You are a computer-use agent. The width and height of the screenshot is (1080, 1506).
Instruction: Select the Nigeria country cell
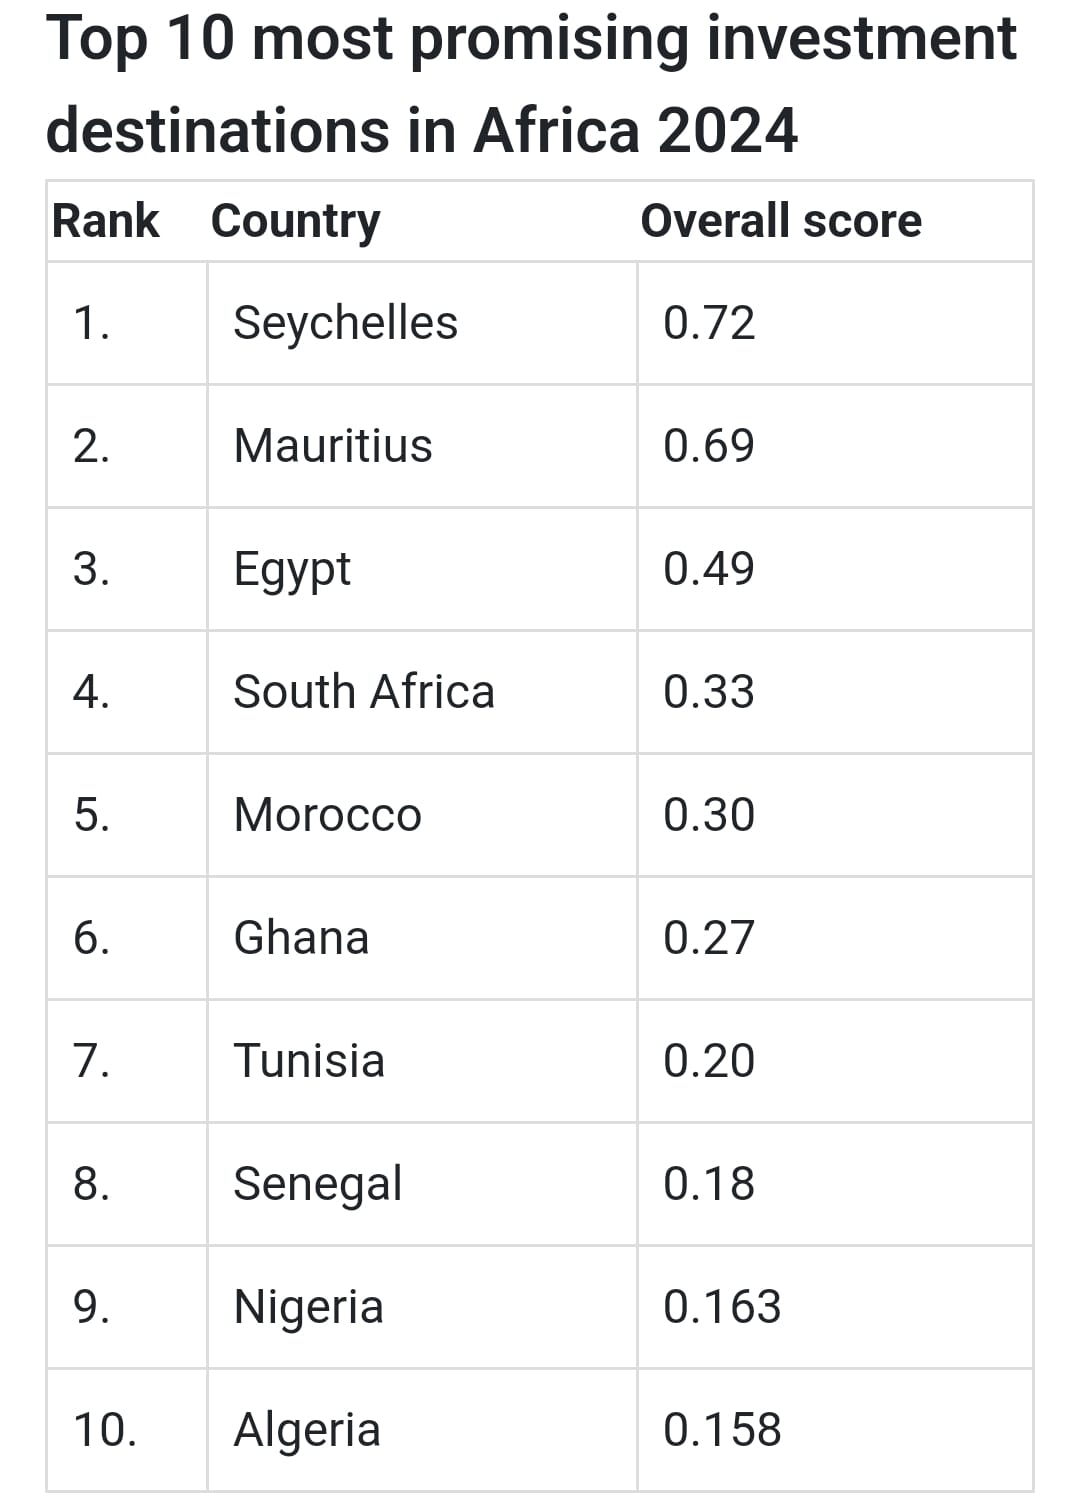(308, 1307)
